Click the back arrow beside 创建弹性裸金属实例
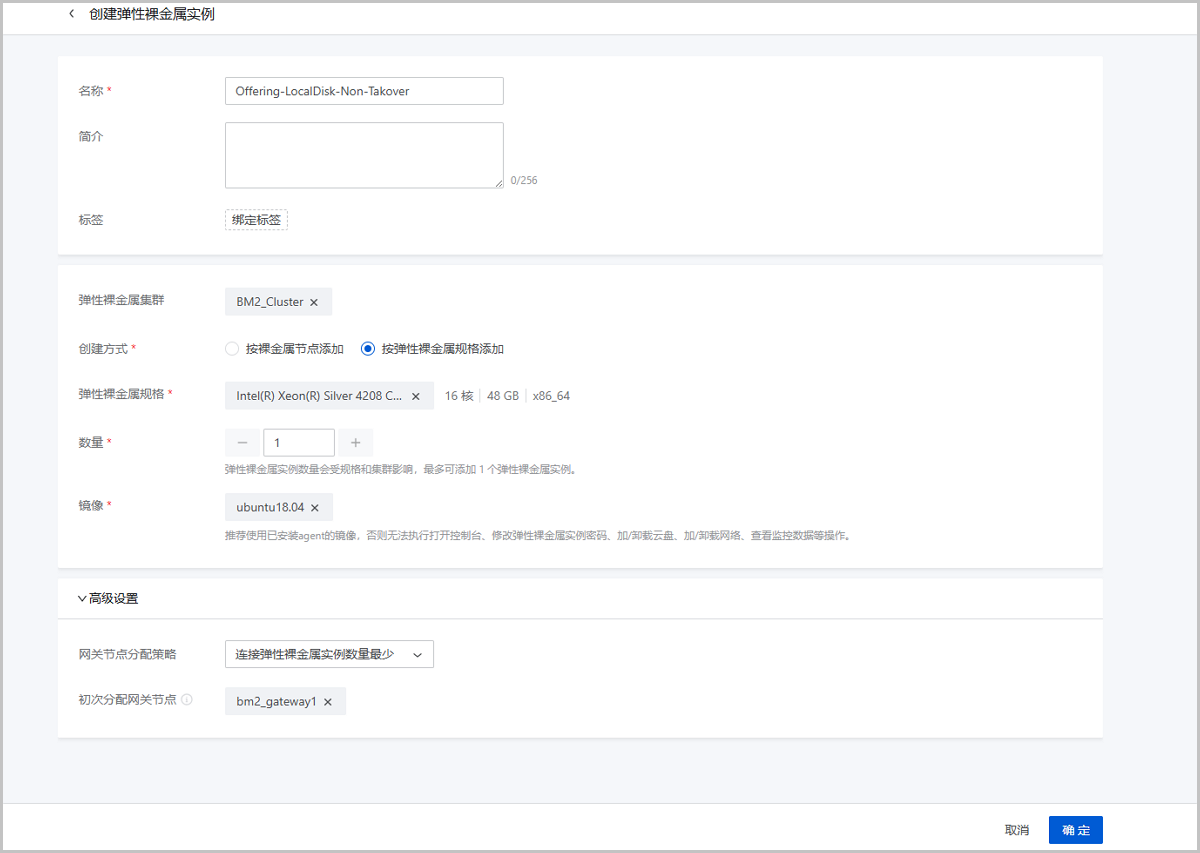Viewport: 1200px width, 853px height. 71,14
